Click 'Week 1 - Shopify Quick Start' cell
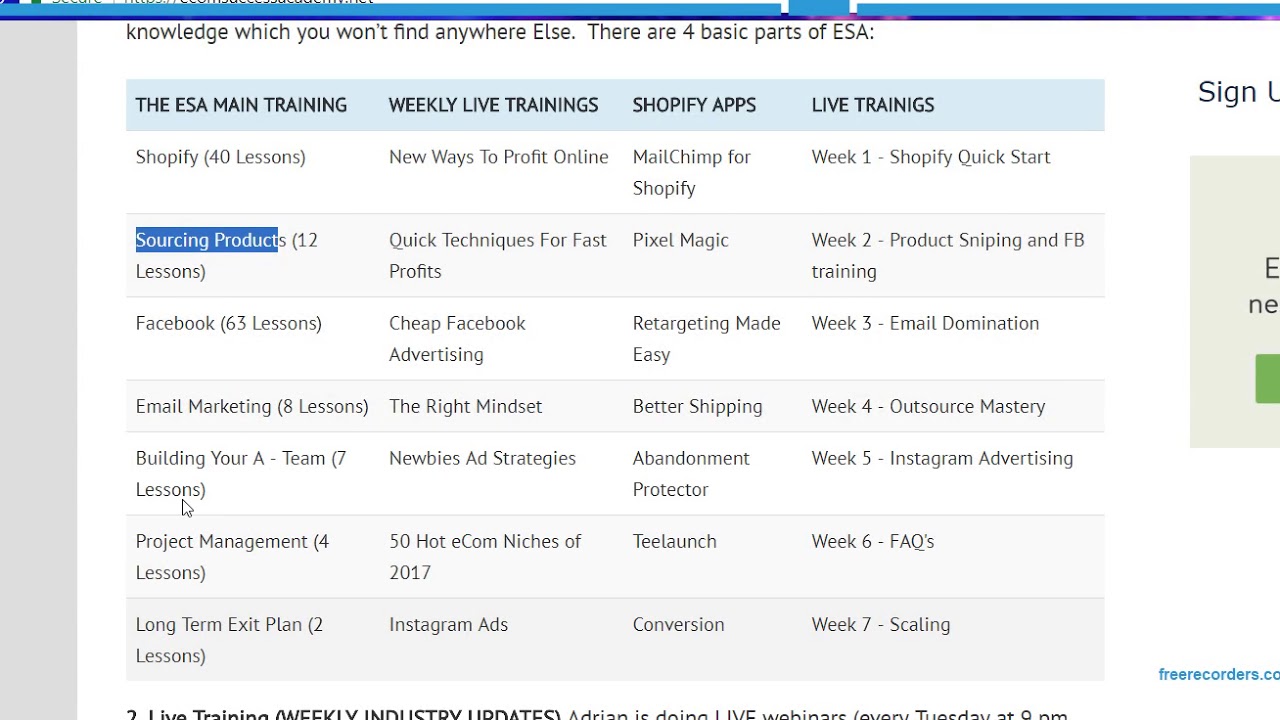This screenshot has width=1280, height=720. click(931, 157)
